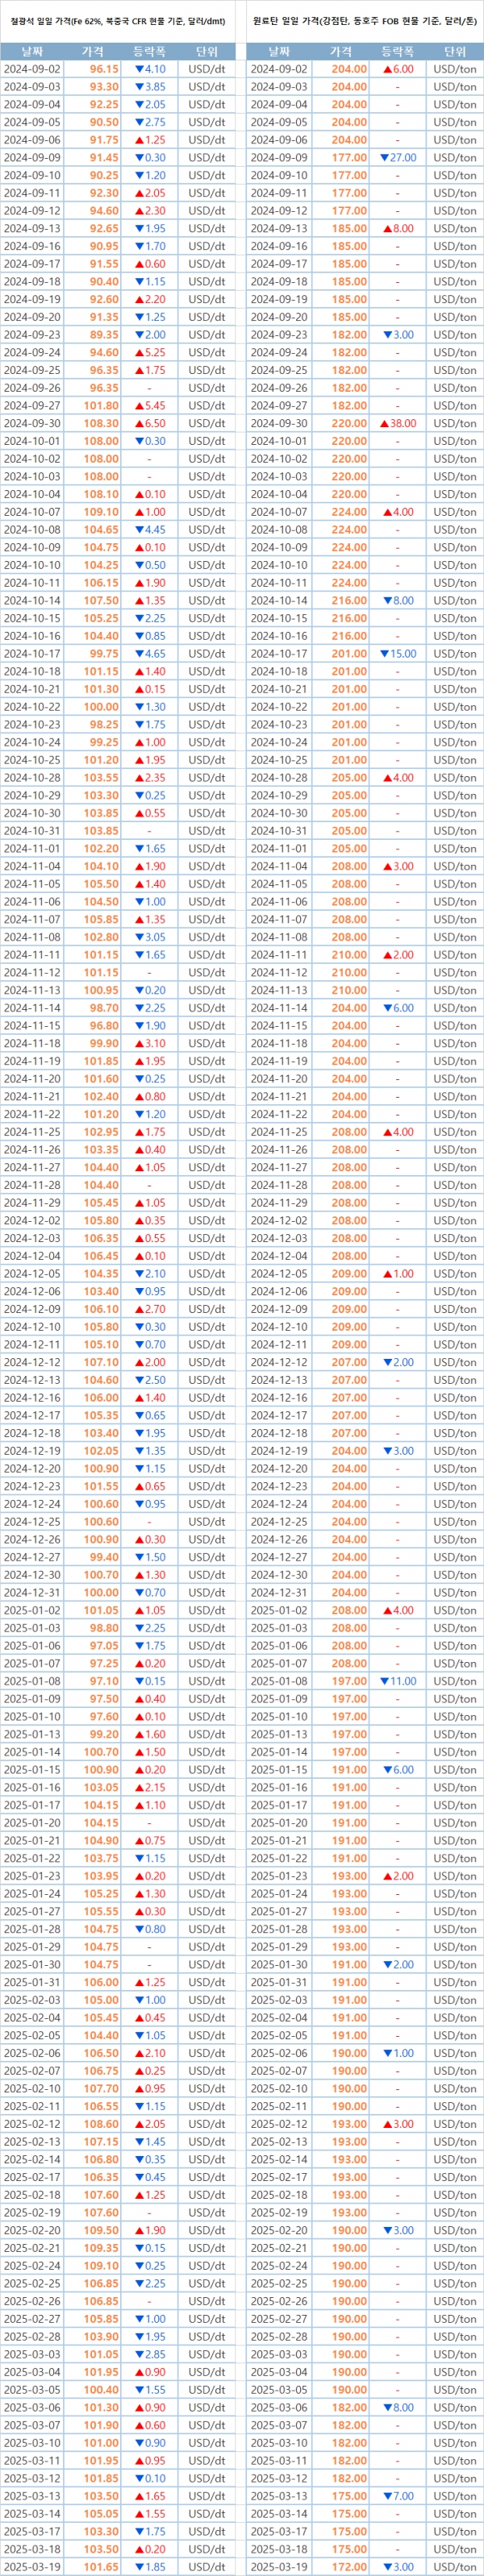Click the ▼11.00 coking coal decrease indicator

coord(398,1681)
